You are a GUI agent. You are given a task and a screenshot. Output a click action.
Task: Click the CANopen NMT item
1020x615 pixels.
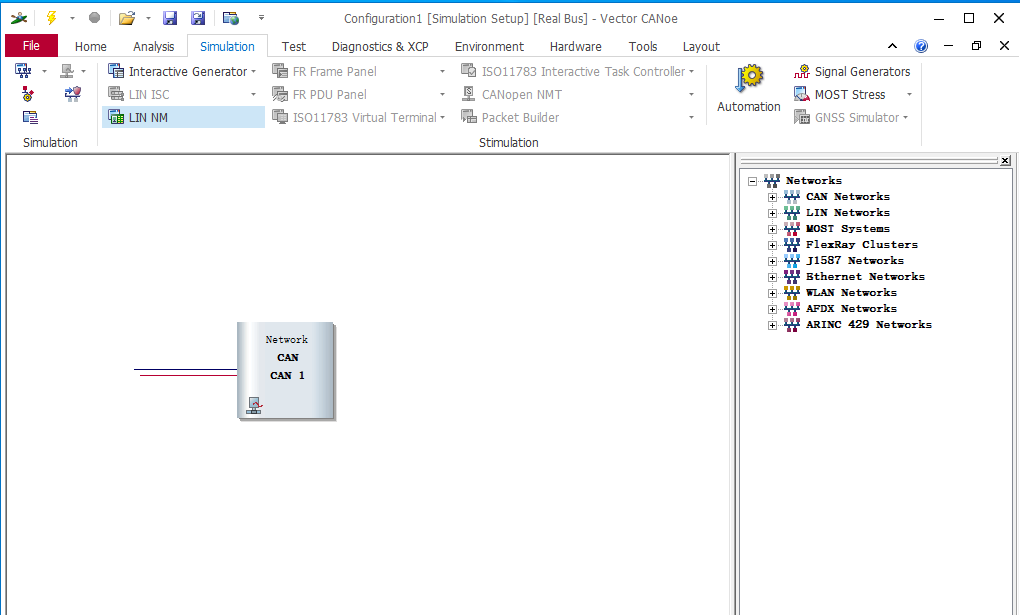pyautogui.click(x=511, y=94)
